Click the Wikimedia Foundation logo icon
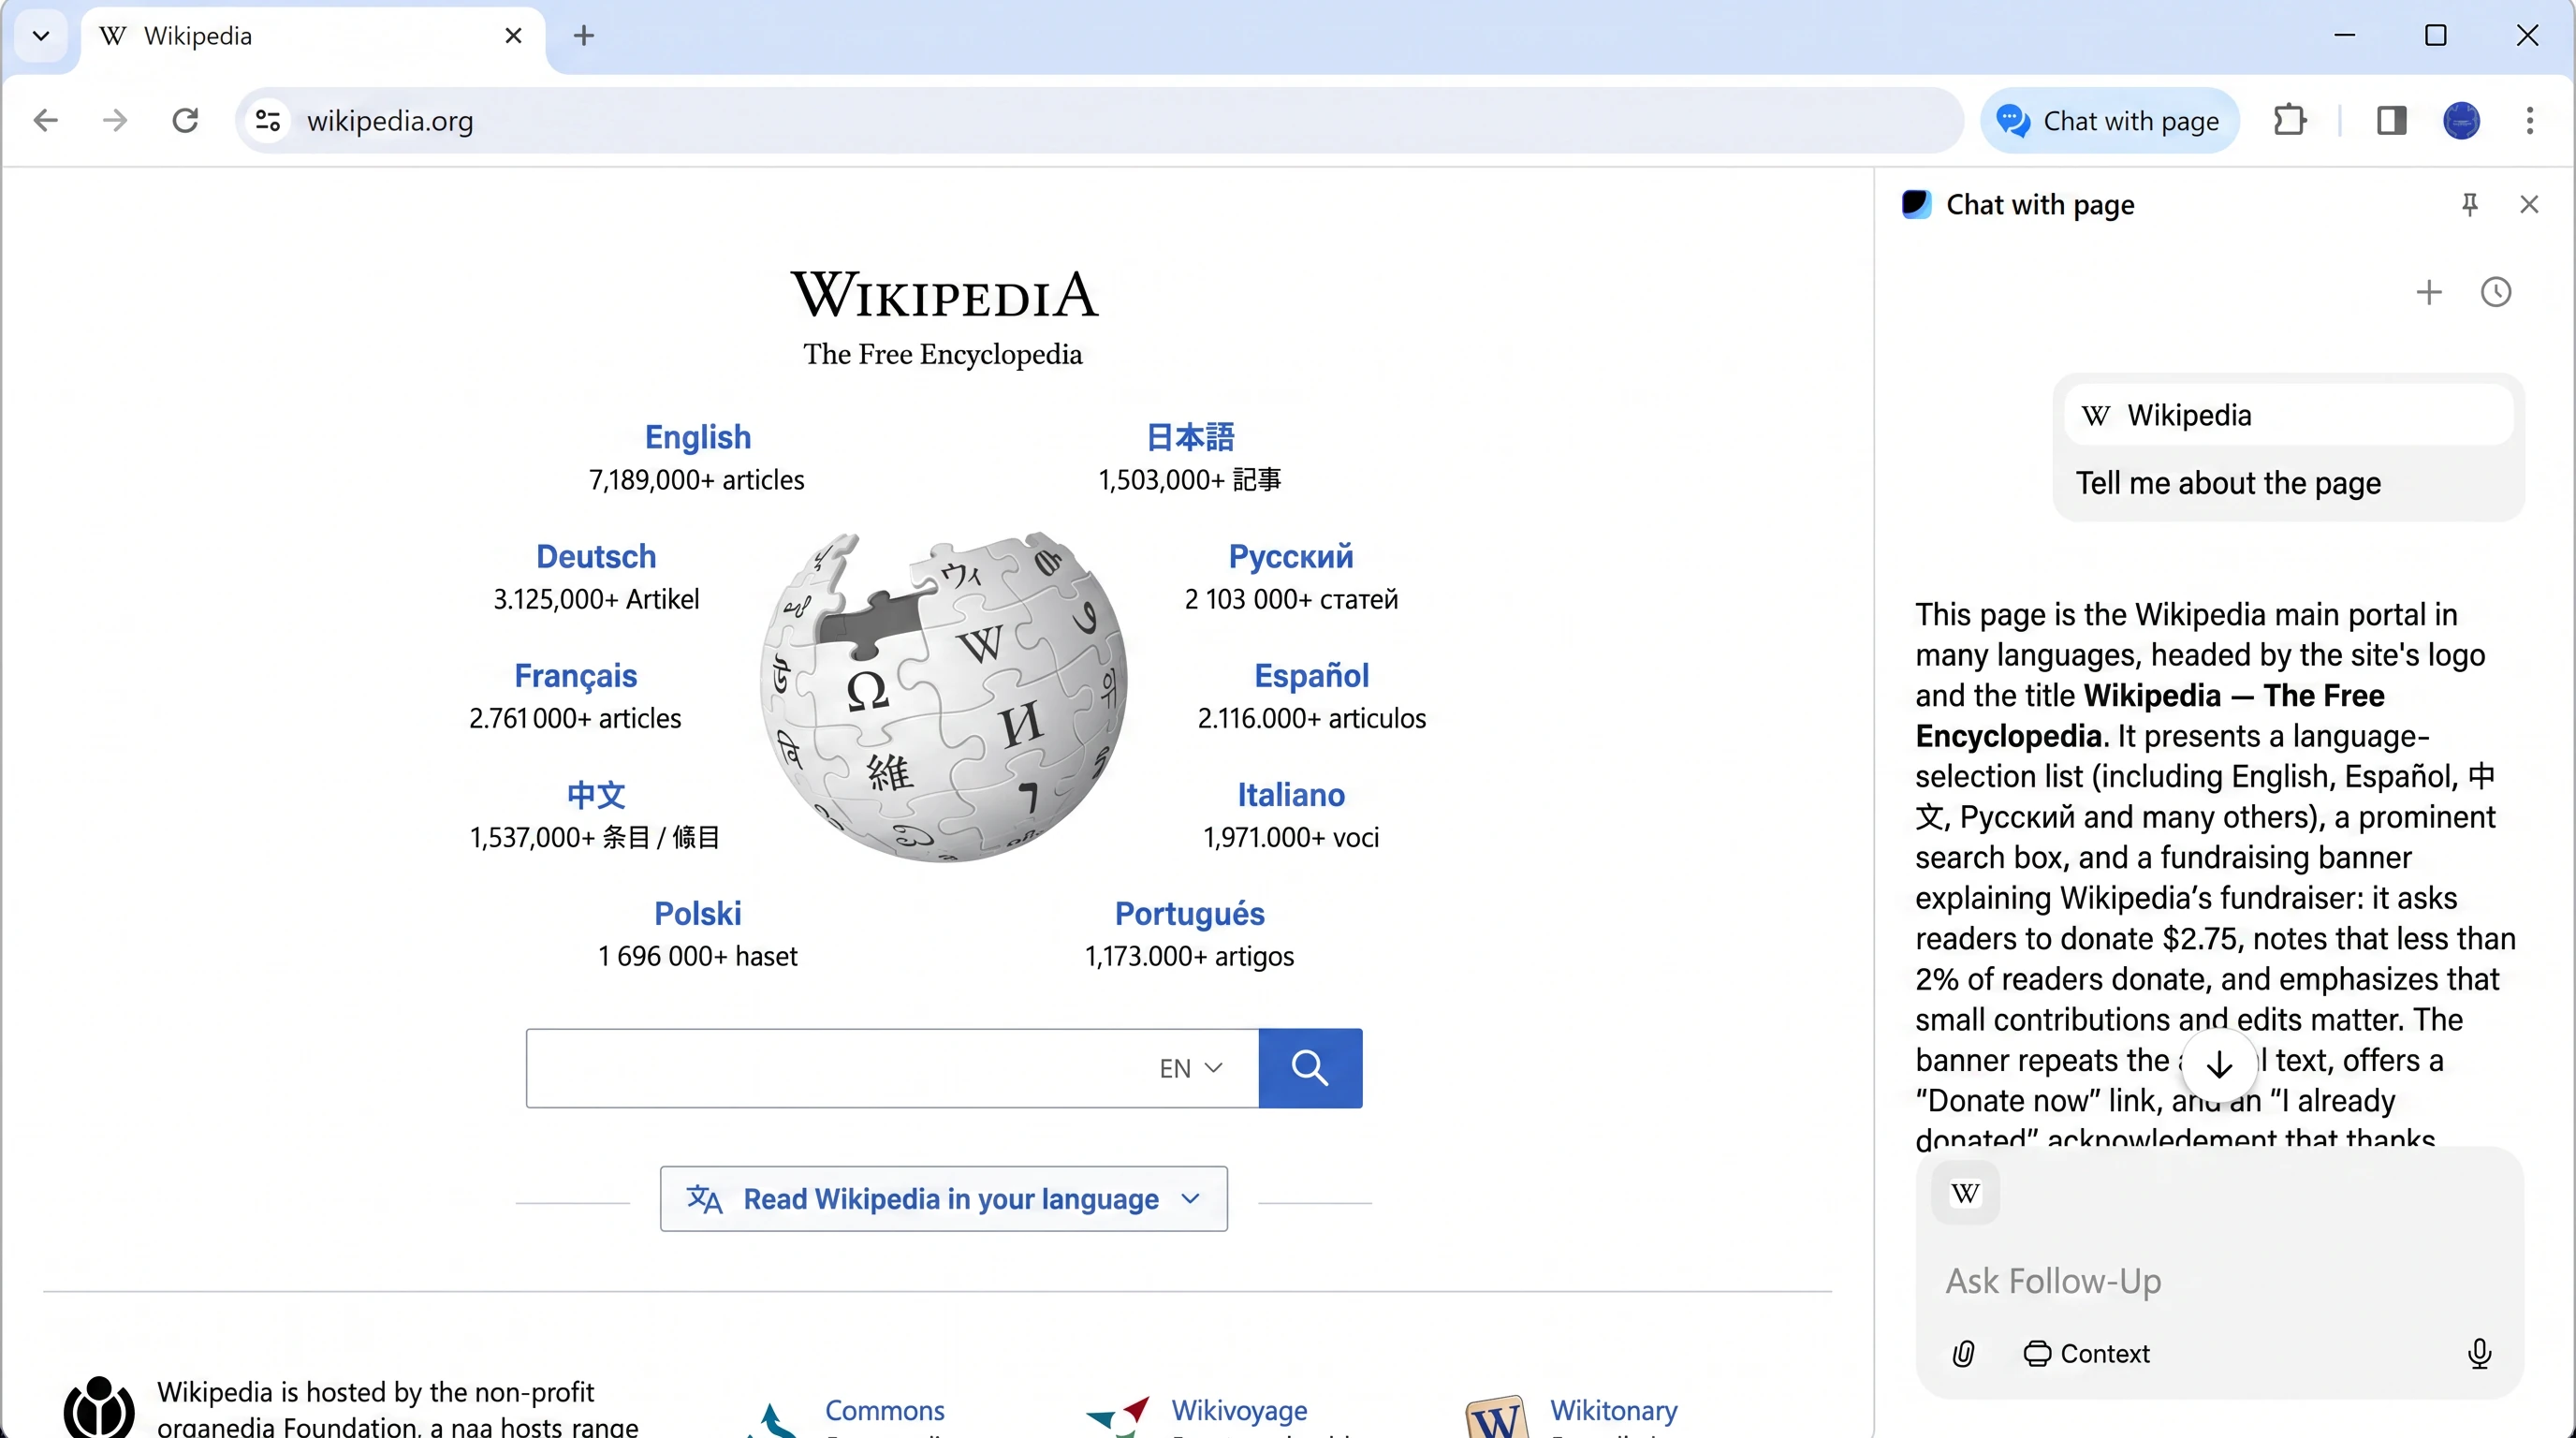The width and height of the screenshot is (2576, 1438). pyautogui.click(x=99, y=1408)
